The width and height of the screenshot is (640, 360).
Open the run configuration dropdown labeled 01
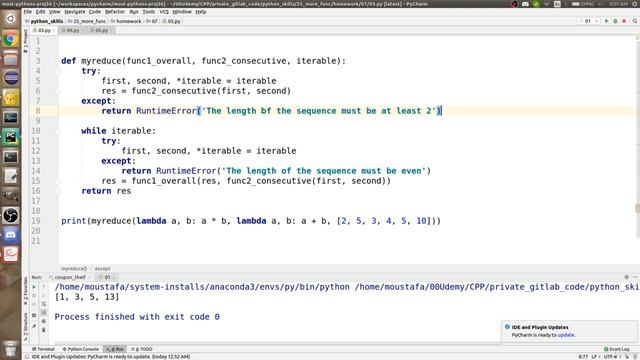point(589,21)
